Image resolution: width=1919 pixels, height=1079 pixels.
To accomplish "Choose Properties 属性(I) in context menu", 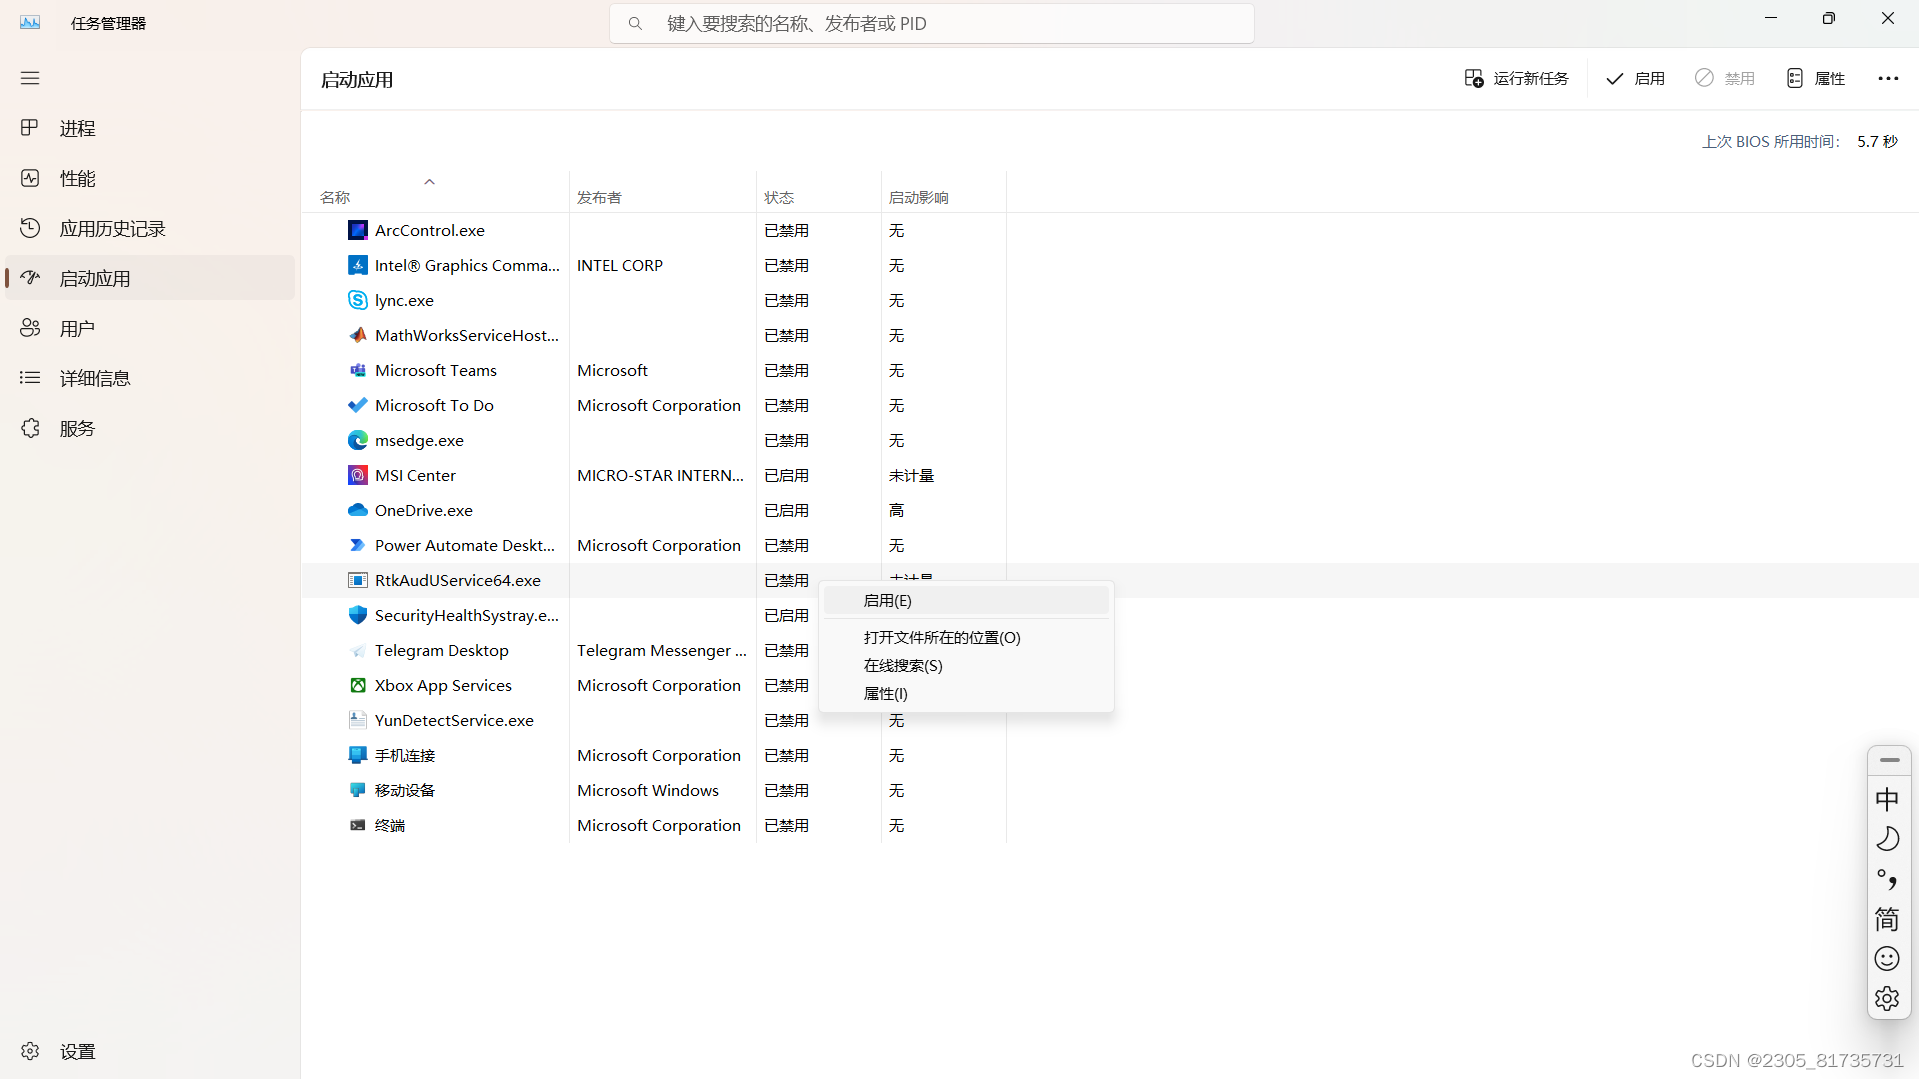I will point(966,693).
